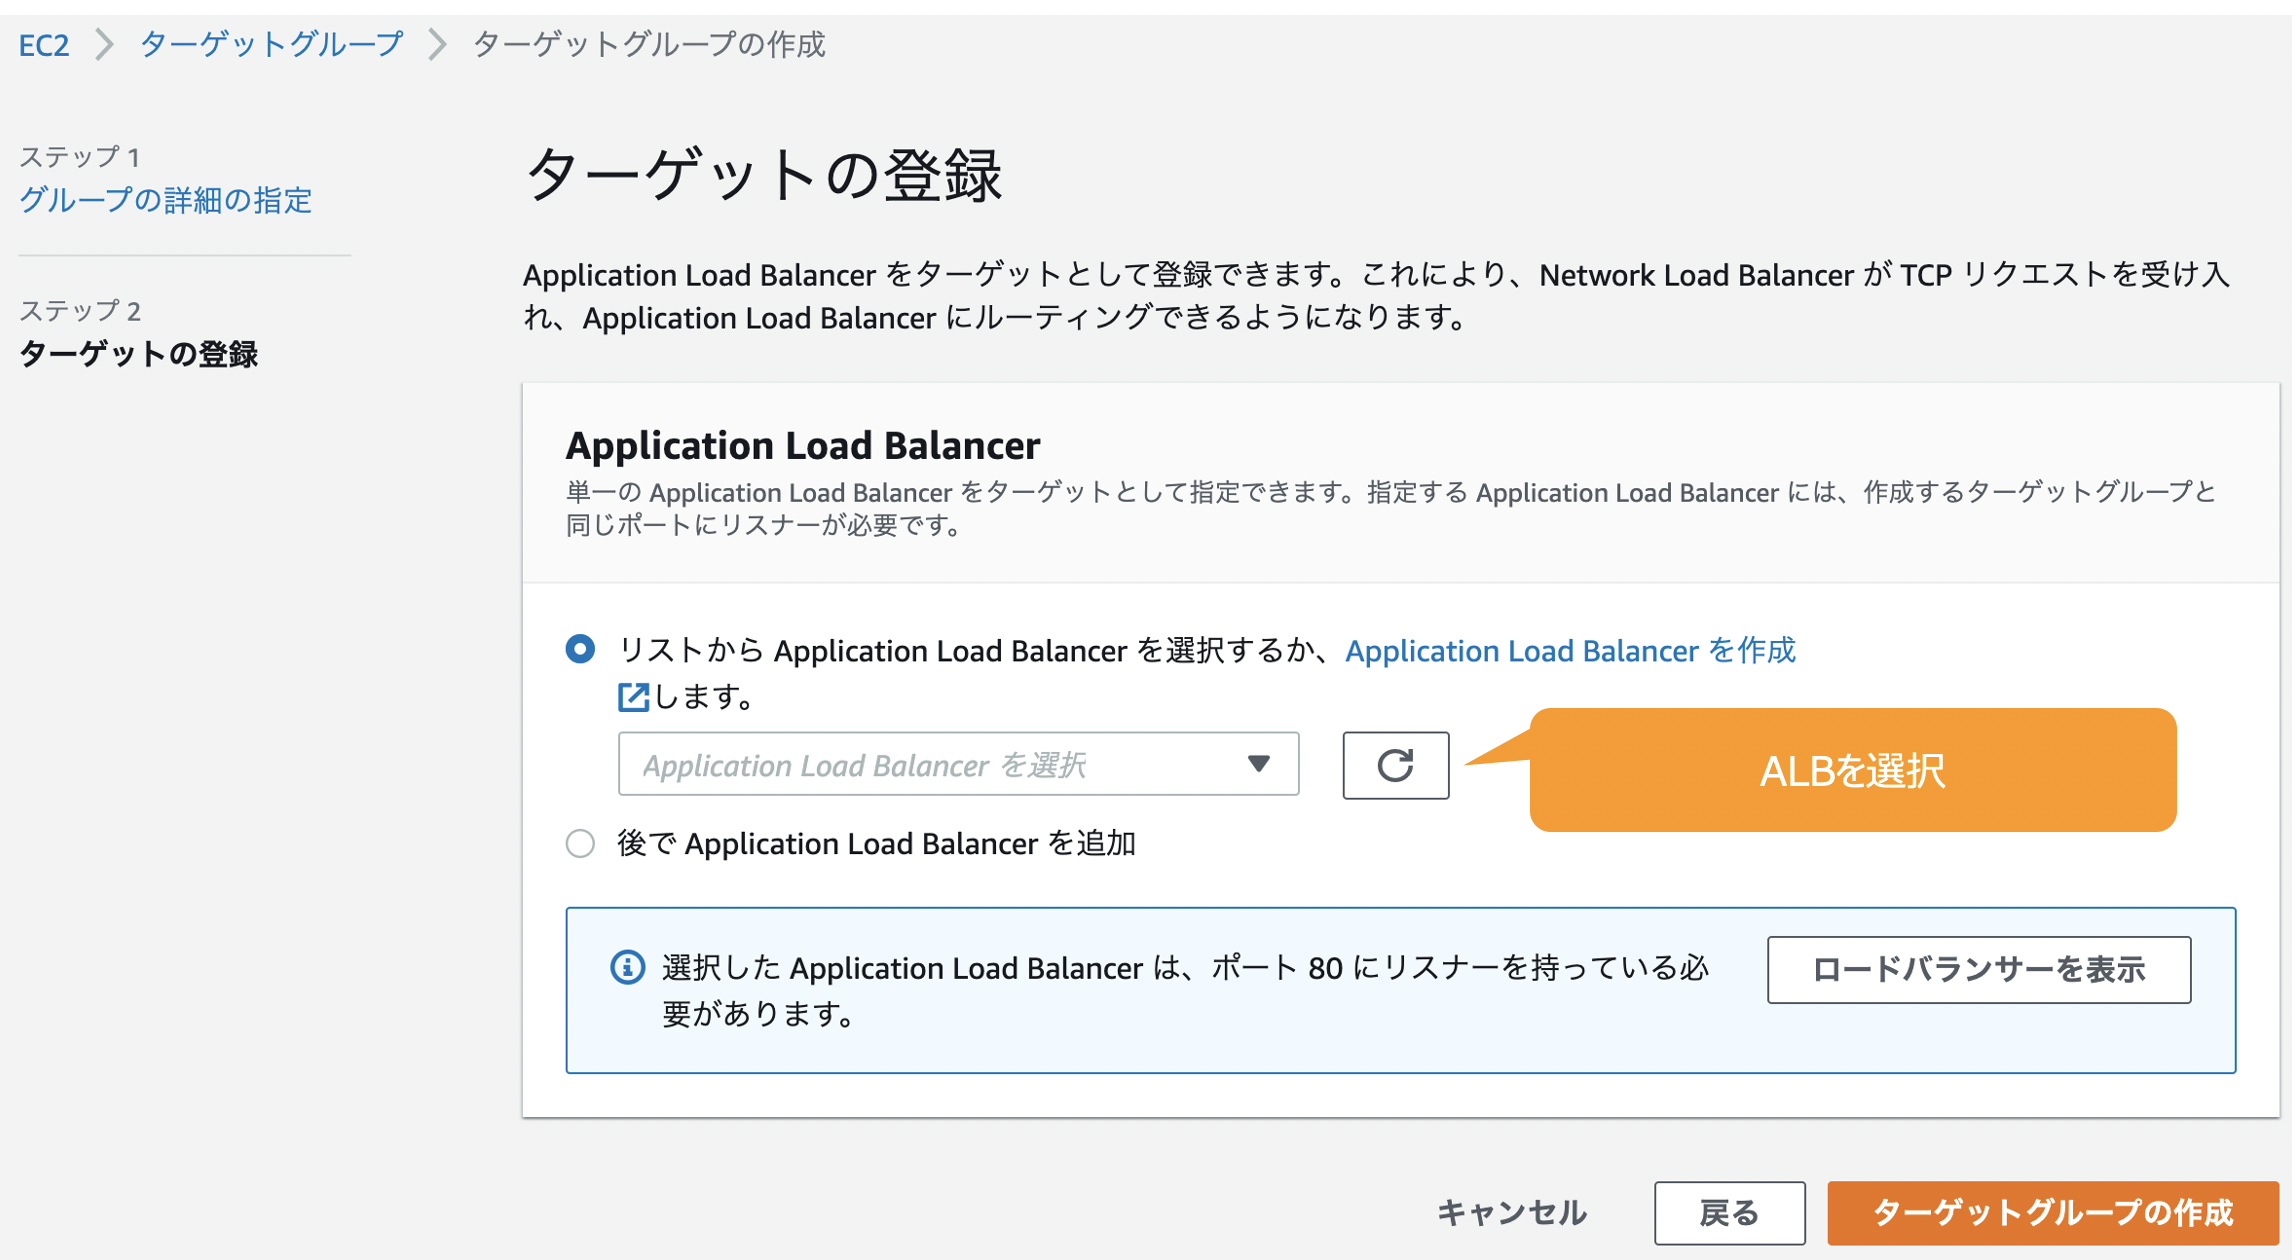Click Application Load Balancer を作成 link
The image size is (2292, 1260).
(1569, 651)
